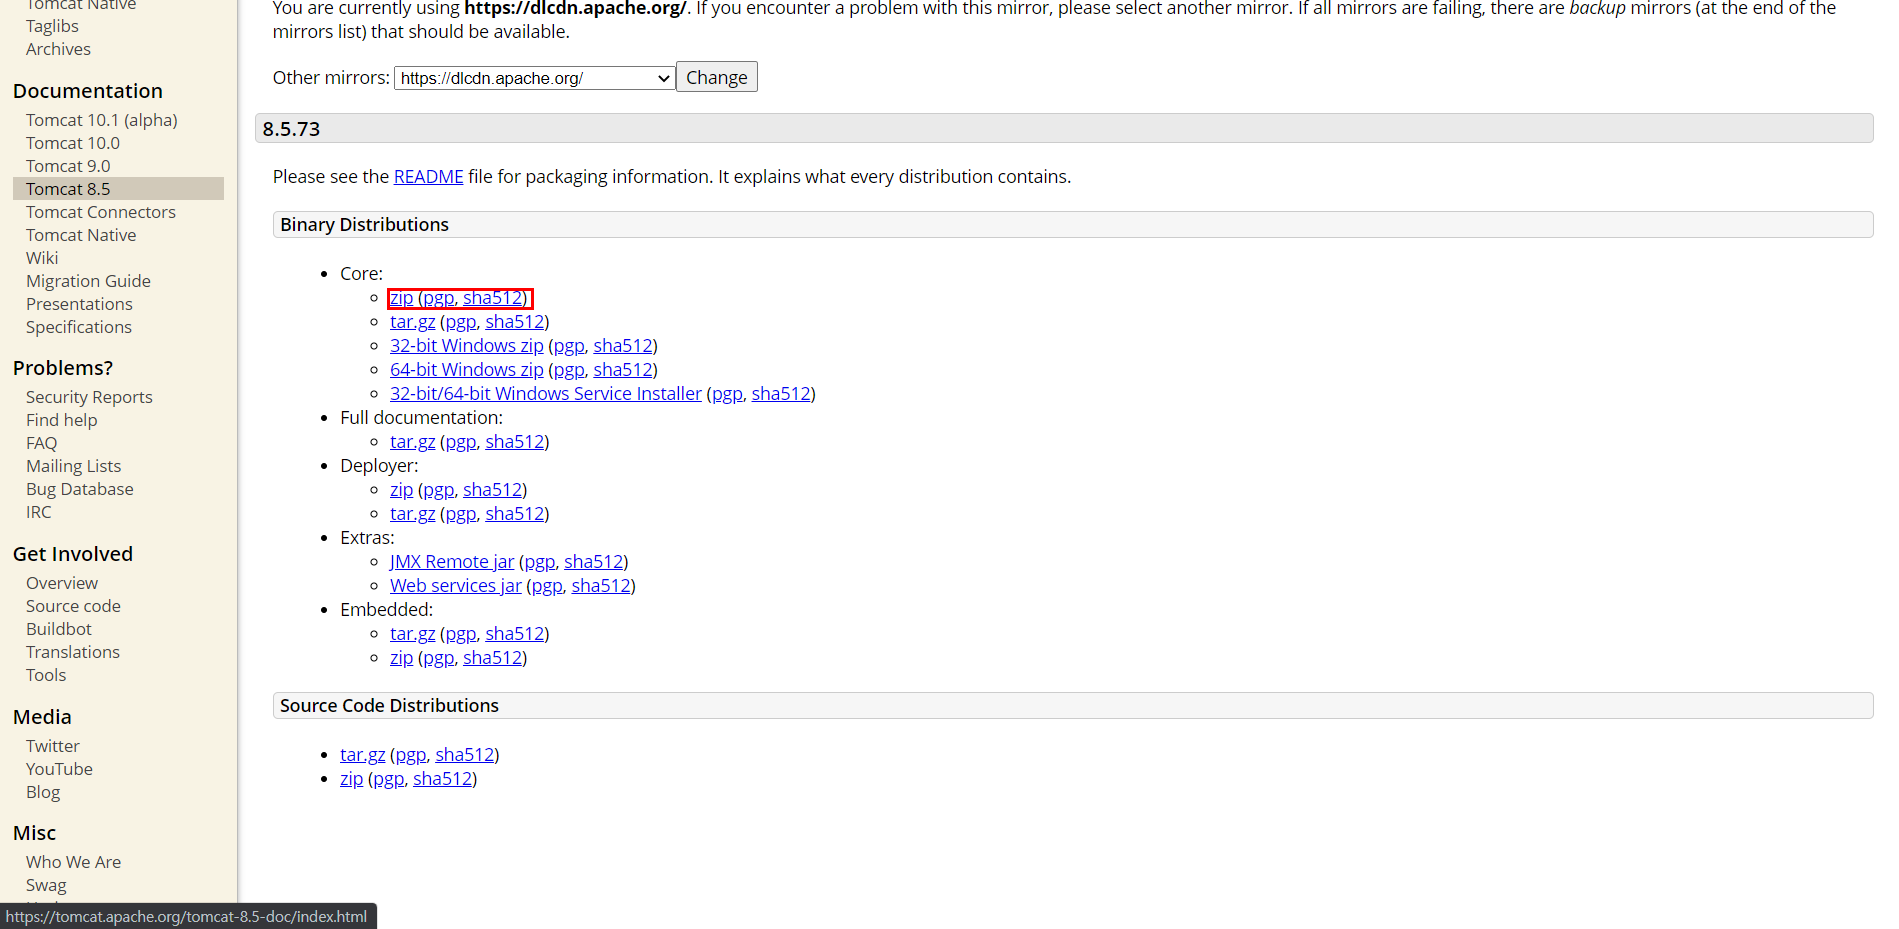The width and height of the screenshot is (1899, 929).
Task: Download the JMX Remote jar
Action: pos(452,562)
